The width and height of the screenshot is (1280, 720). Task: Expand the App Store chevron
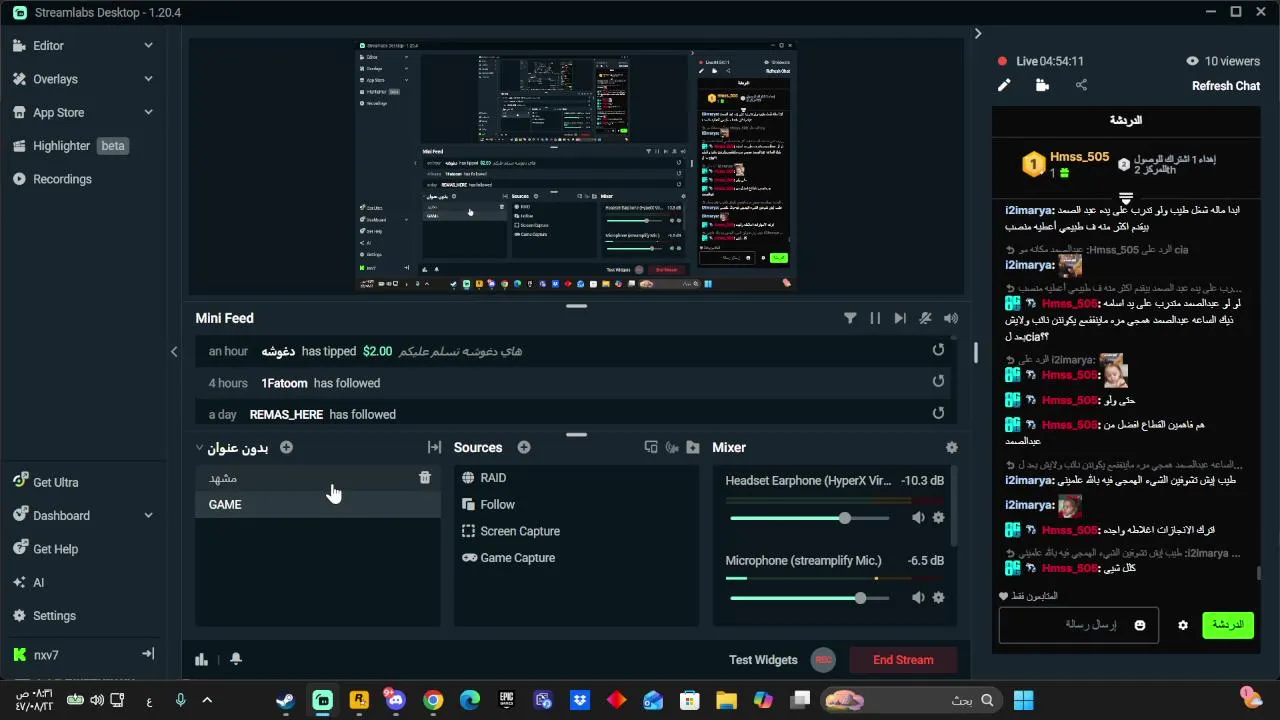click(148, 112)
